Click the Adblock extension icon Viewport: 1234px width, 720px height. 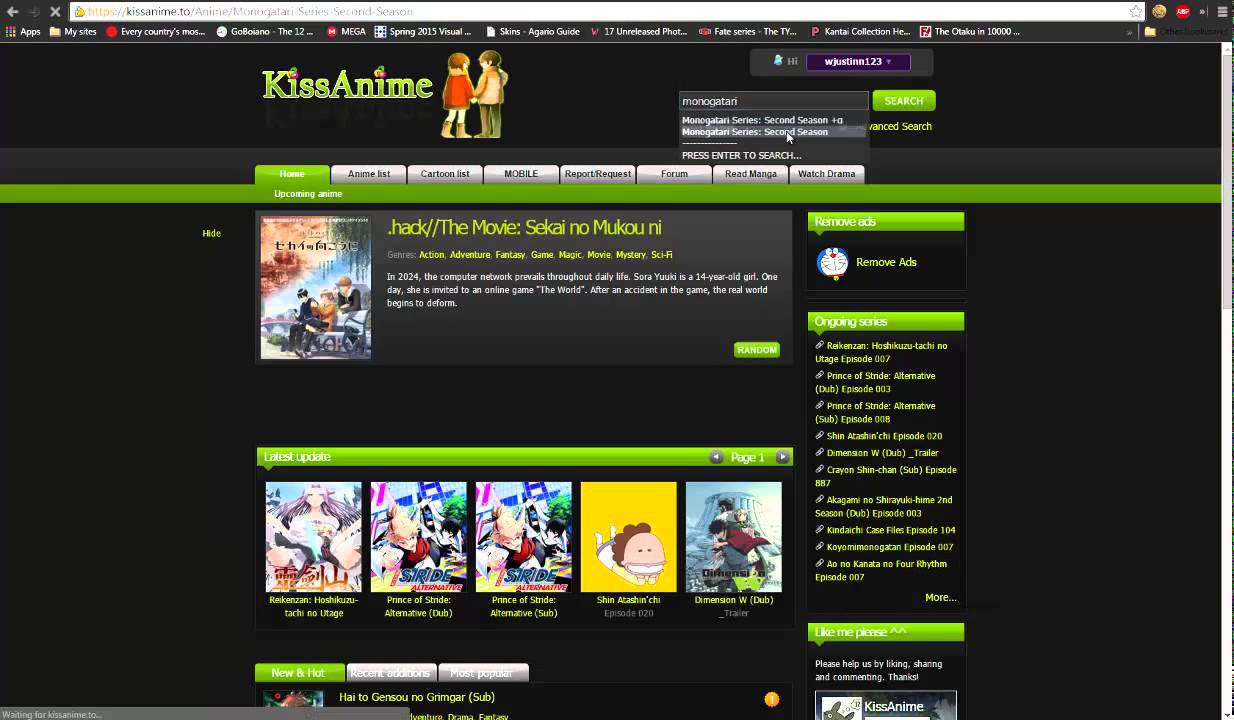(1183, 11)
